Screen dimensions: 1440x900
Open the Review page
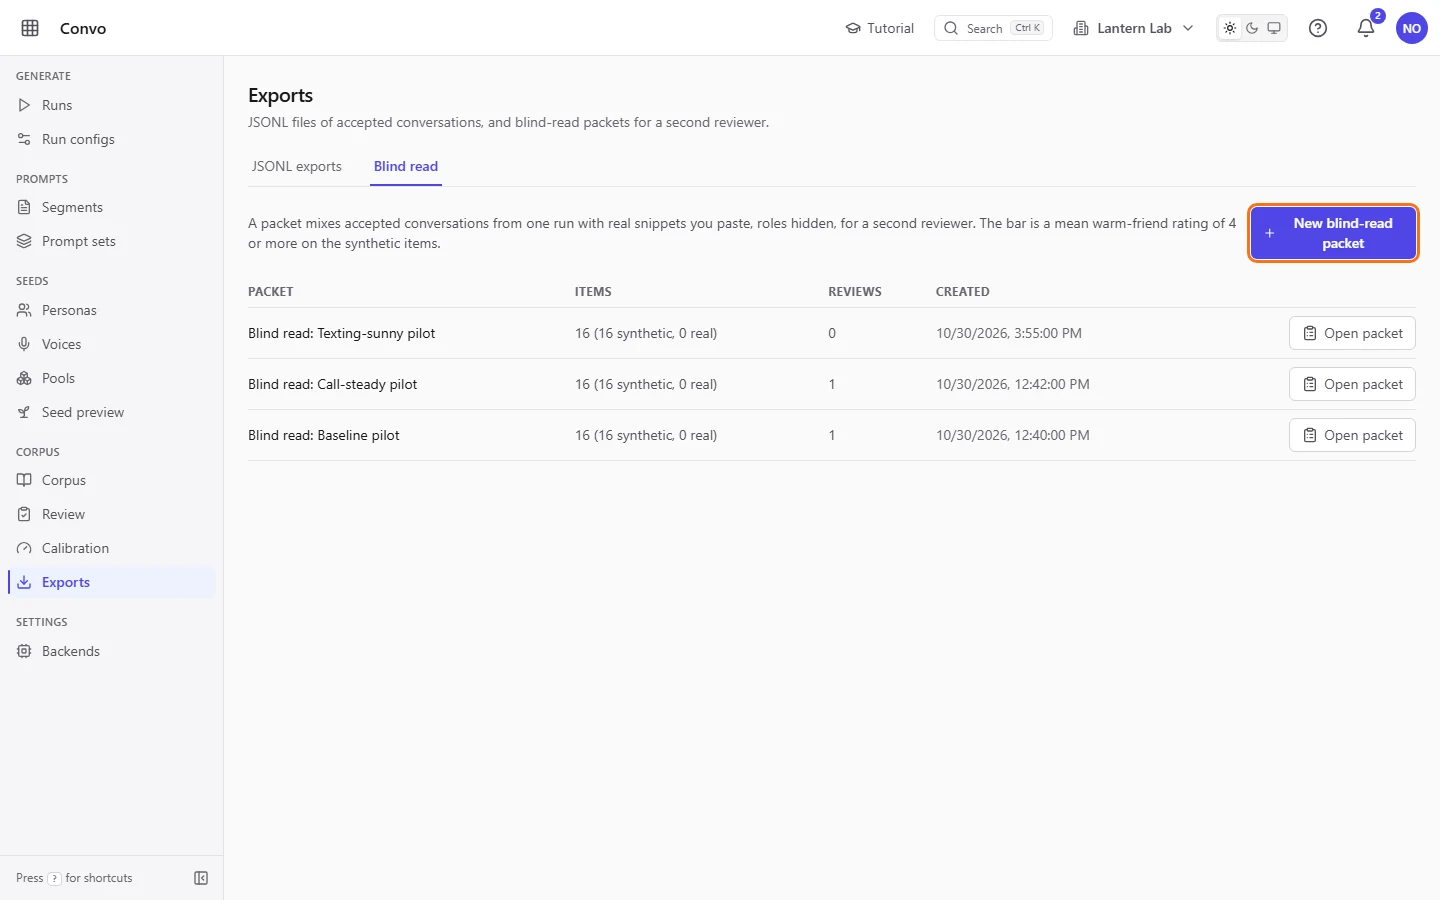pyautogui.click(x=111, y=514)
